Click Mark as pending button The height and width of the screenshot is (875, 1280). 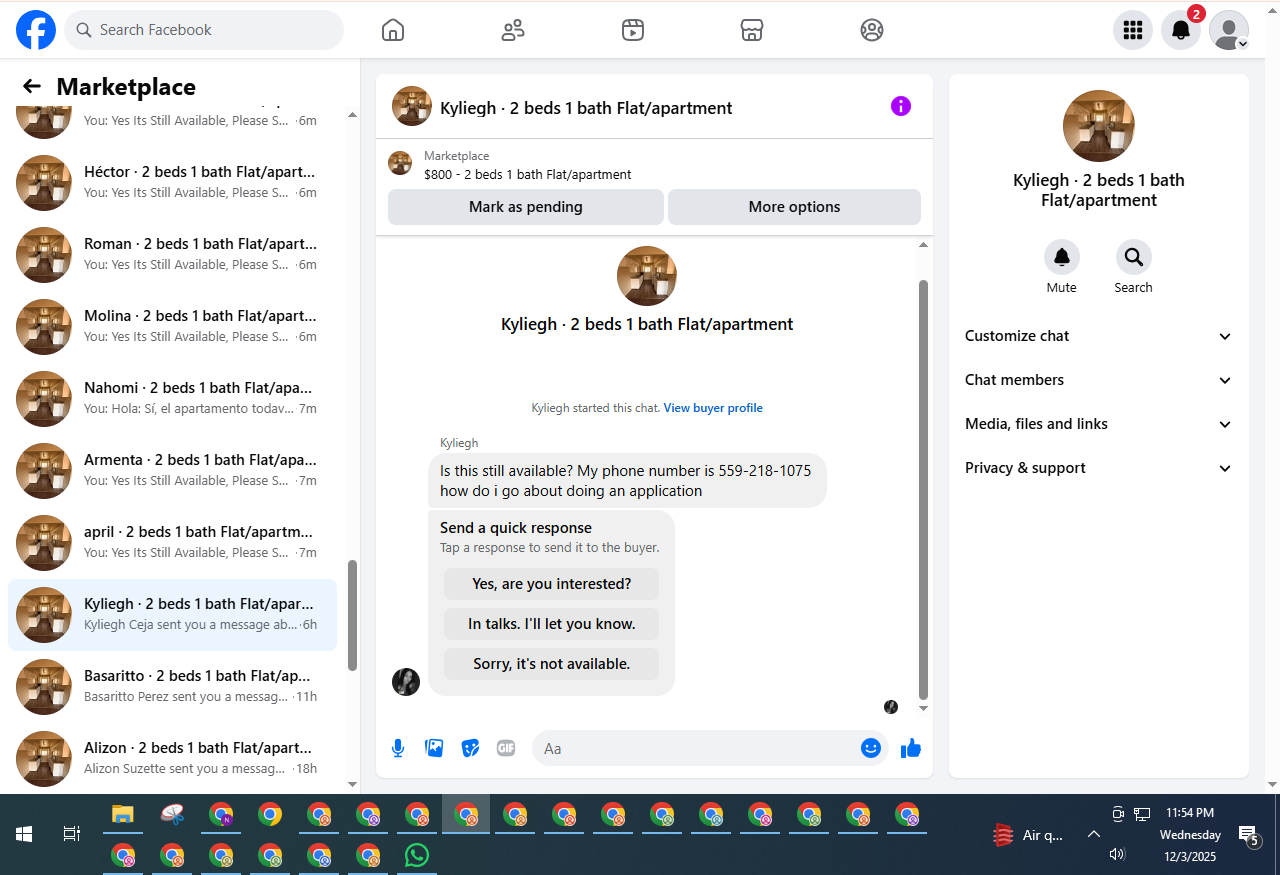[x=526, y=207]
